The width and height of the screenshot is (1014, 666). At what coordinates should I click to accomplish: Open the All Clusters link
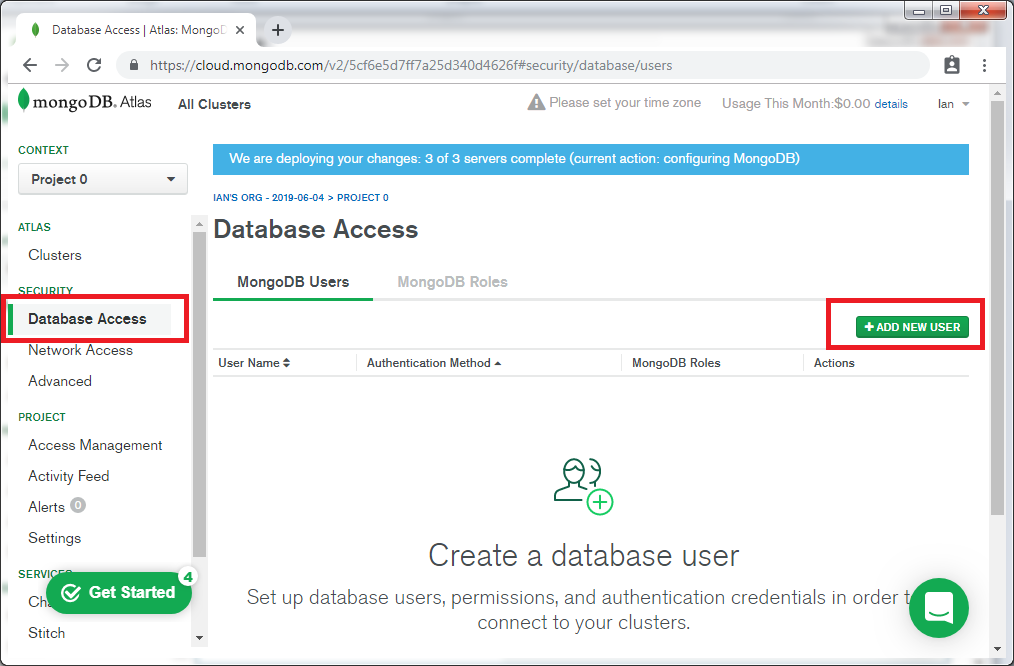(214, 104)
